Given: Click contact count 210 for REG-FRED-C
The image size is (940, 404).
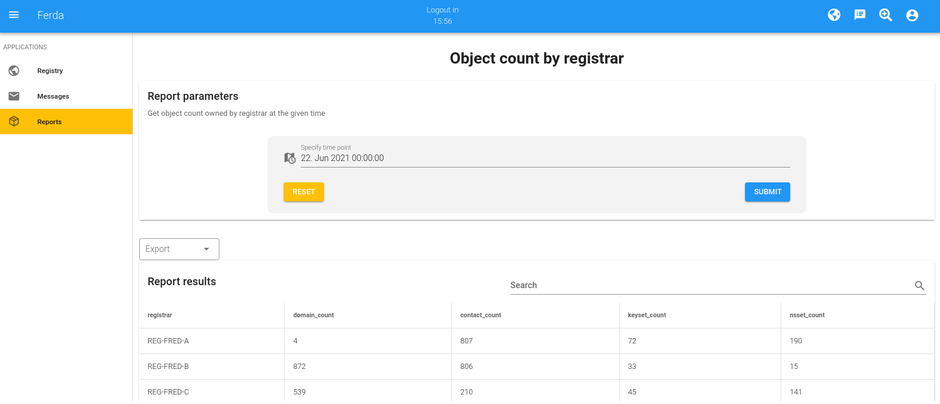Looking at the screenshot, I should (x=466, y=392).
